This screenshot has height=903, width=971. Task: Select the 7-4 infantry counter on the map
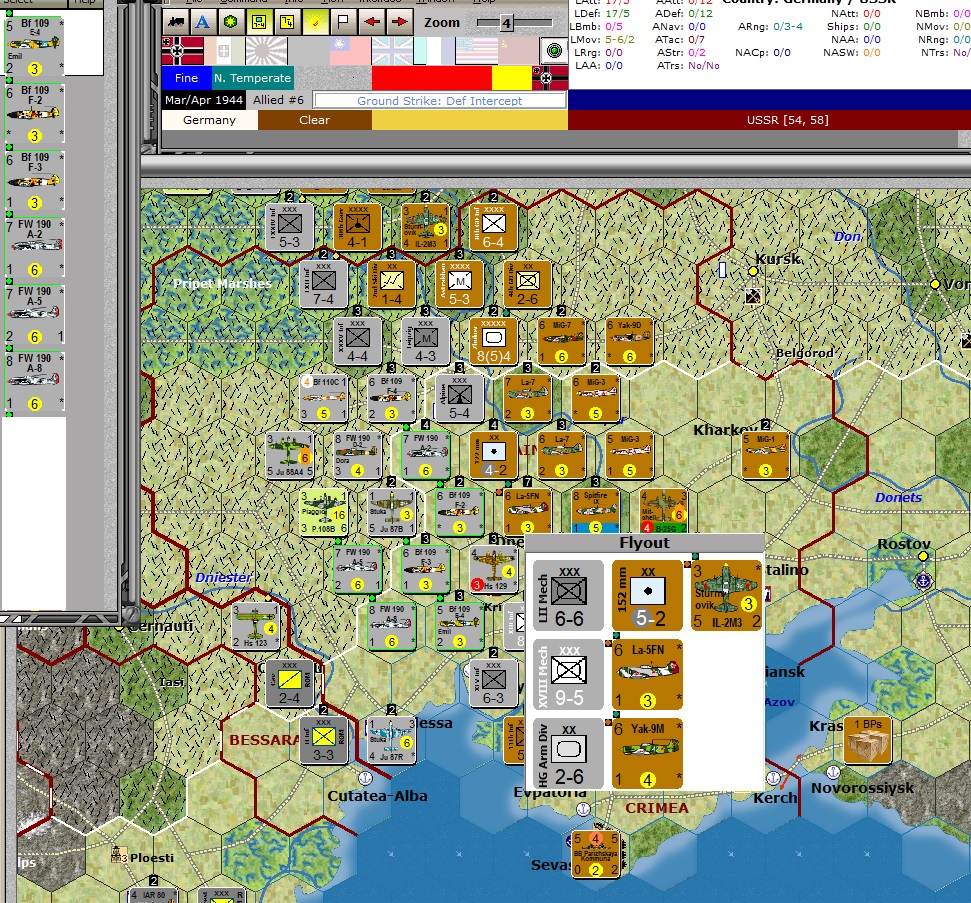coord(323,285)
